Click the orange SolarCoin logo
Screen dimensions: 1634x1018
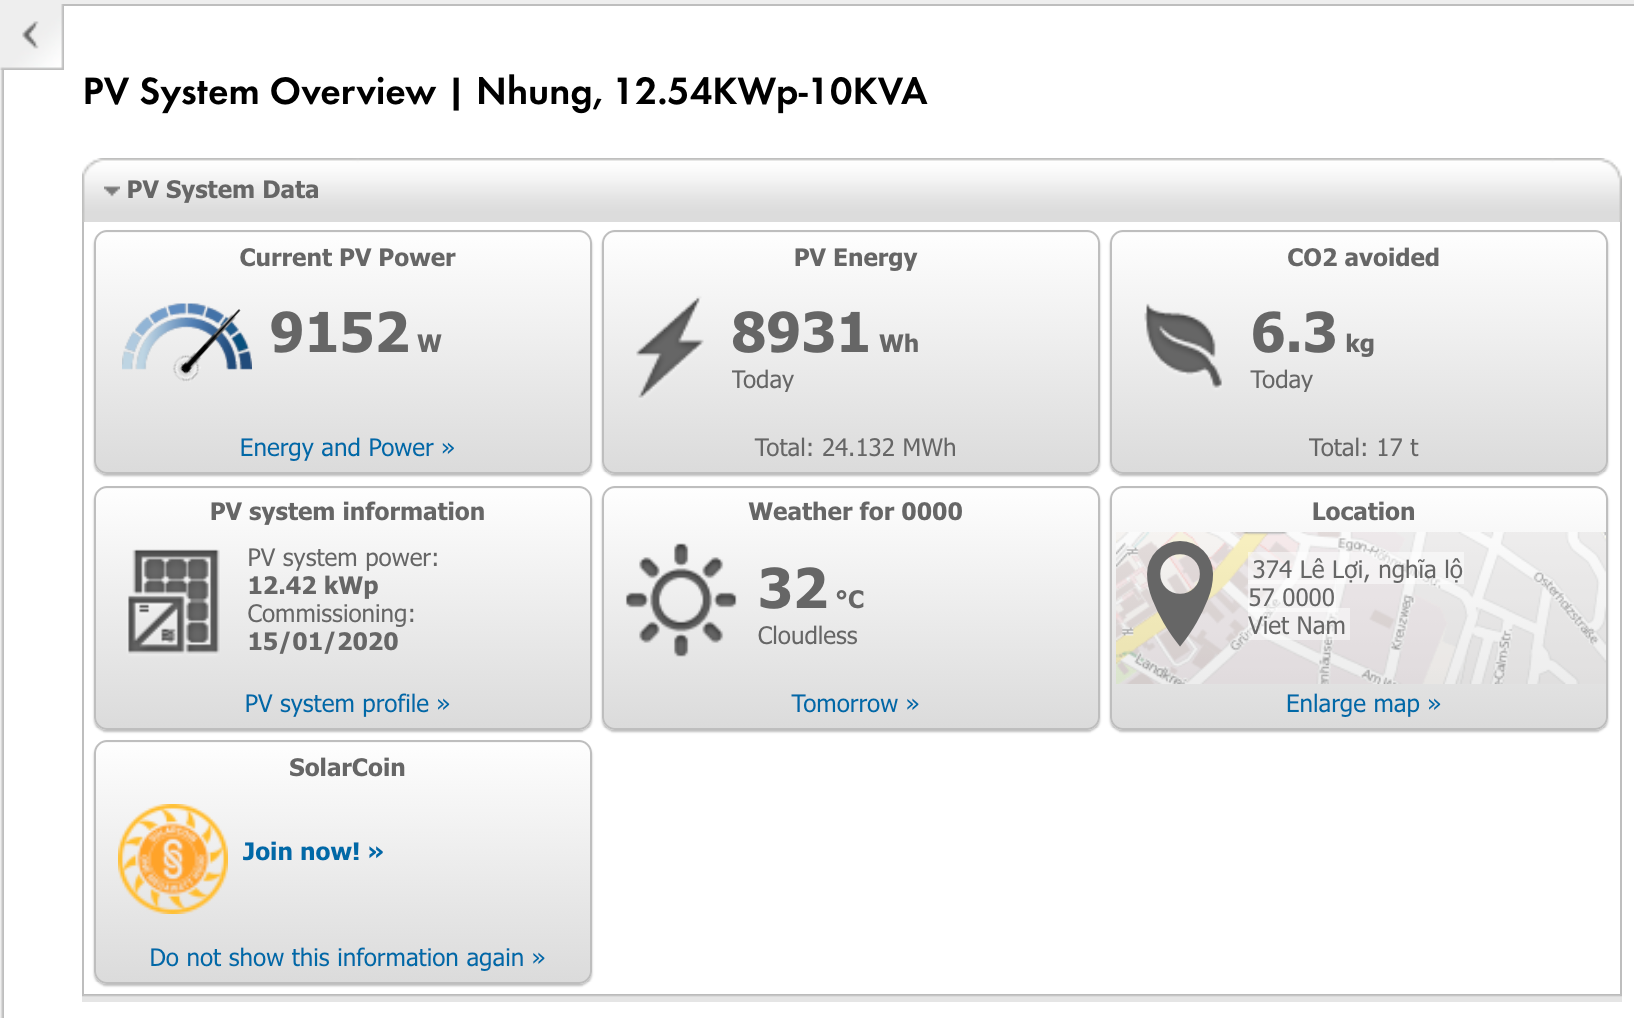pos(173,858)
